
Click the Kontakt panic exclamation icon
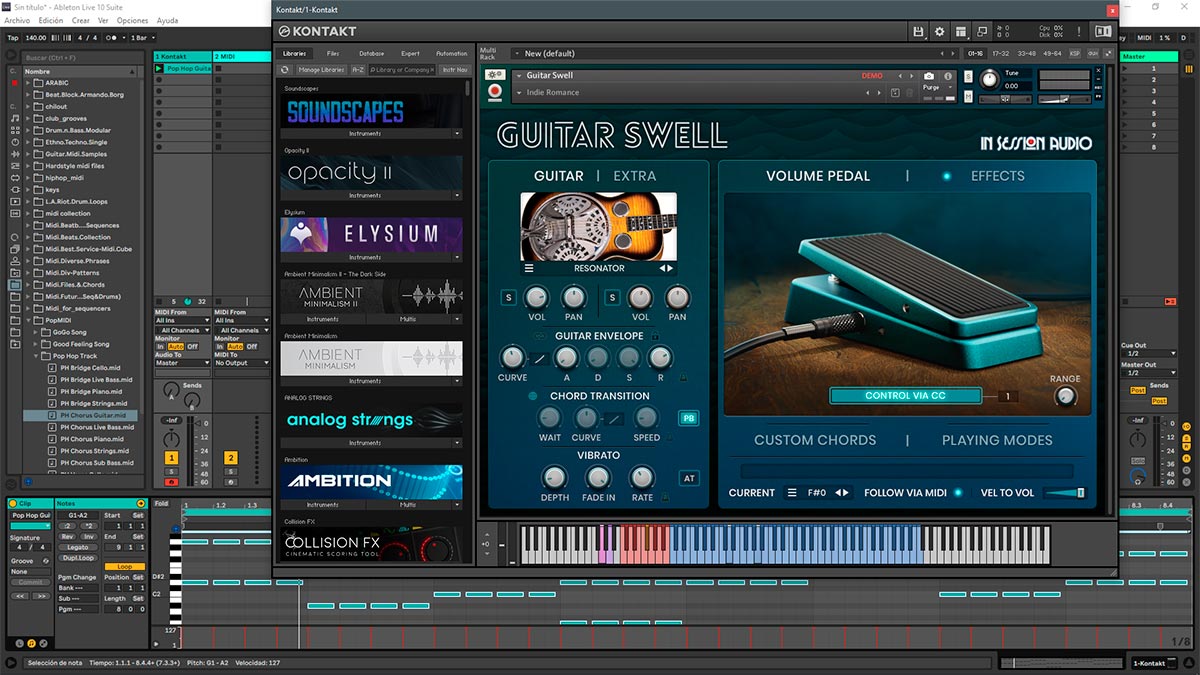pos(1078,32)
